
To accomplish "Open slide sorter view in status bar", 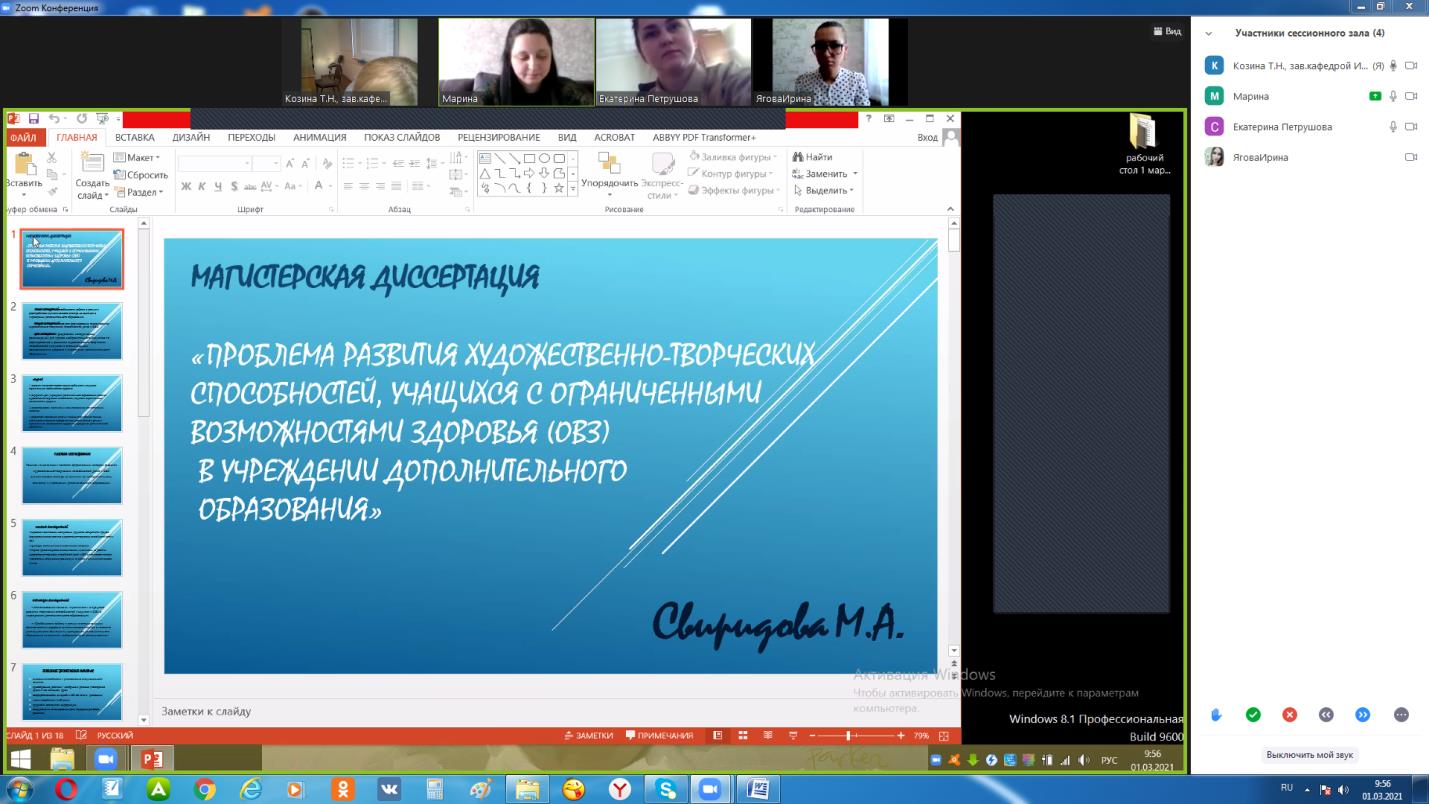I will pos(743,736).
